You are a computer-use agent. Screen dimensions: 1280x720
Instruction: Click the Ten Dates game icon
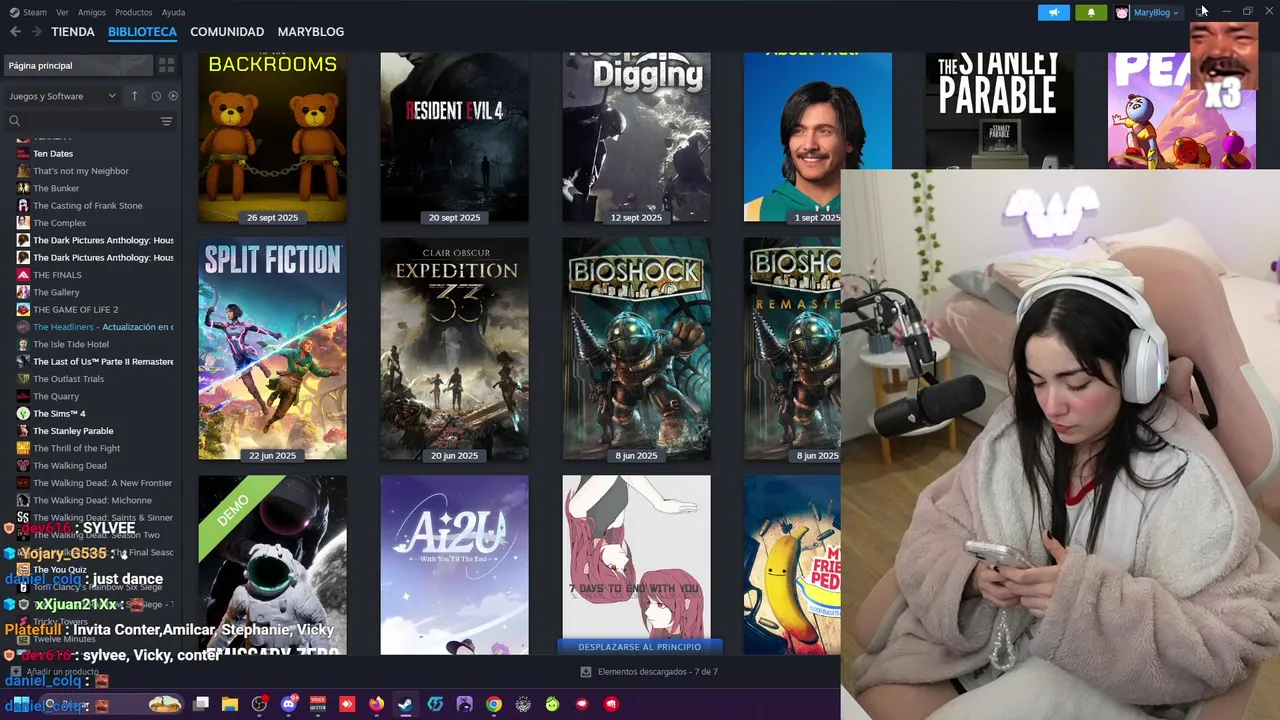pyautogui.click(x=23, y=153)
